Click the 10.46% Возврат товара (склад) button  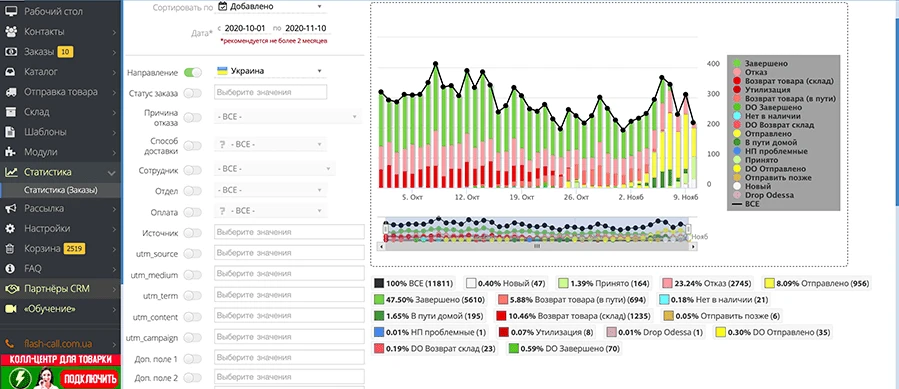pyautogui.click(x=573, y=316)
